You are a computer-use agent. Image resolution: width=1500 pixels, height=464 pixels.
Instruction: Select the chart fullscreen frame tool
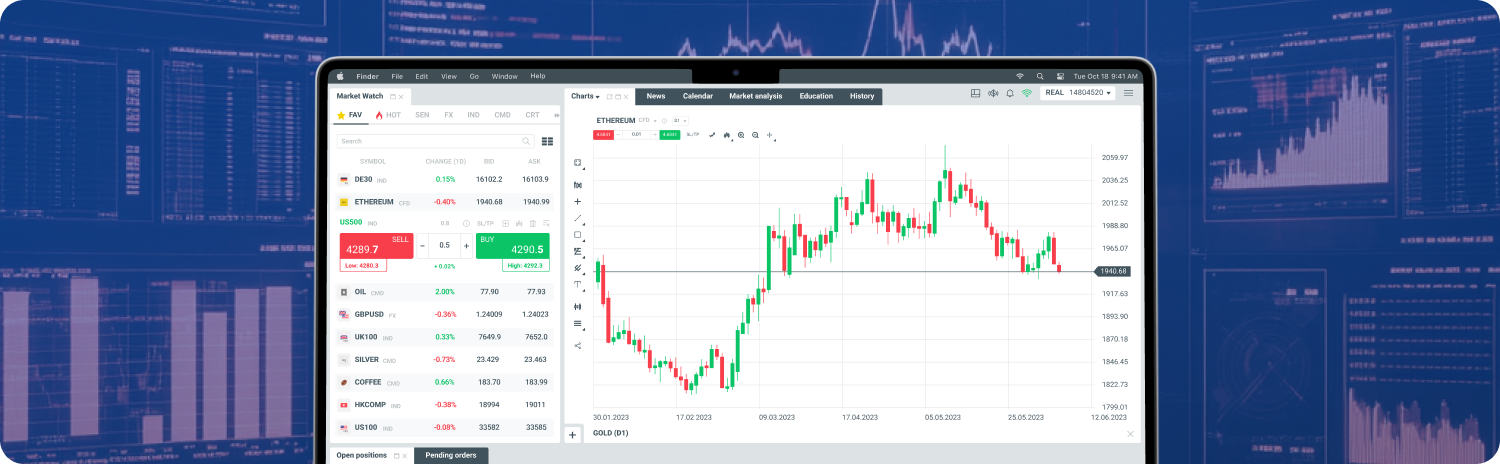pyautogui.click(x=577, y=162)
